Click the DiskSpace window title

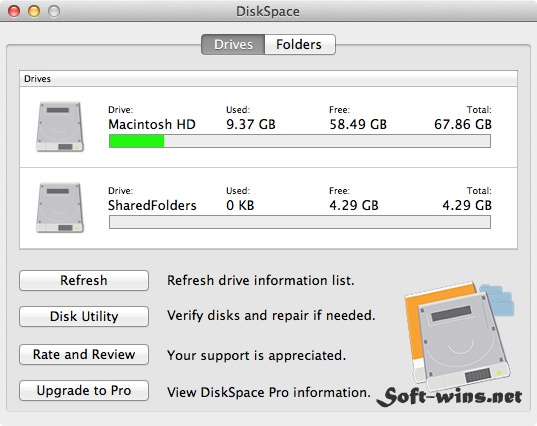(268, 11)
